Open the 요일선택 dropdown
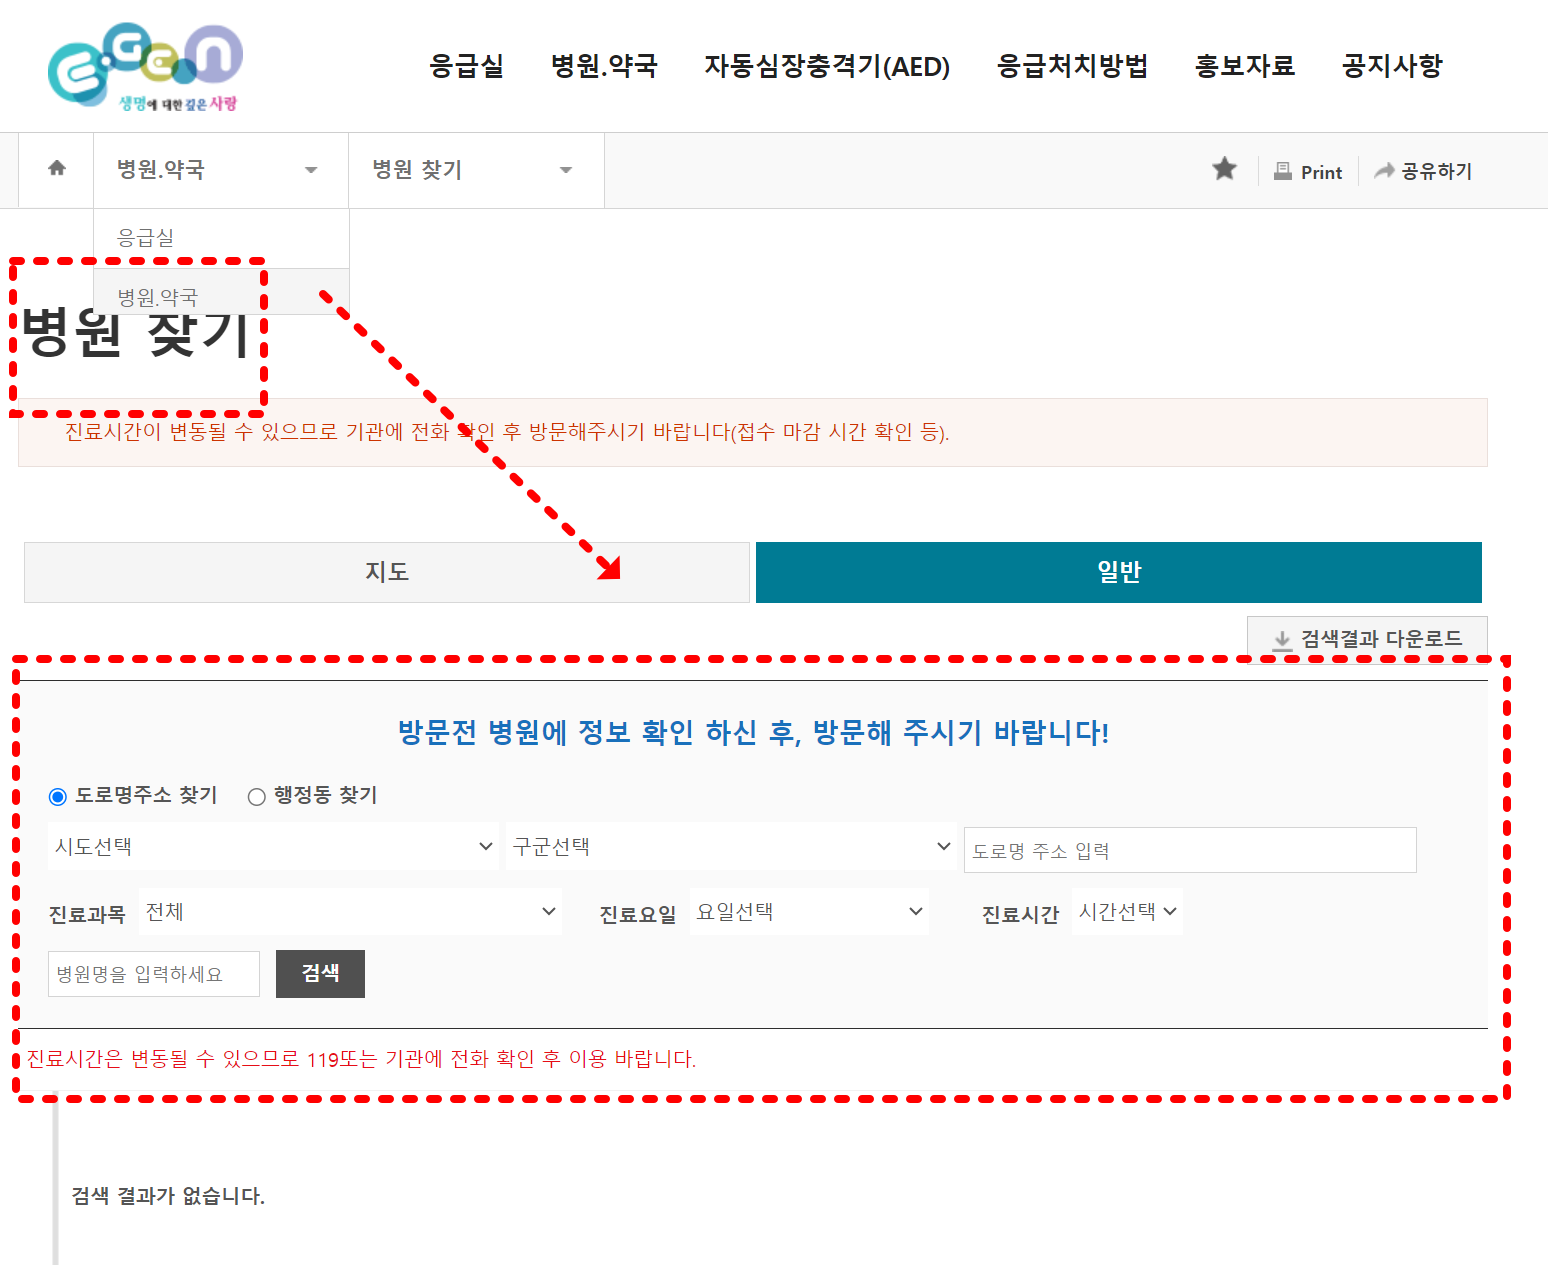1548x1265 pixels. click(809, 911)
